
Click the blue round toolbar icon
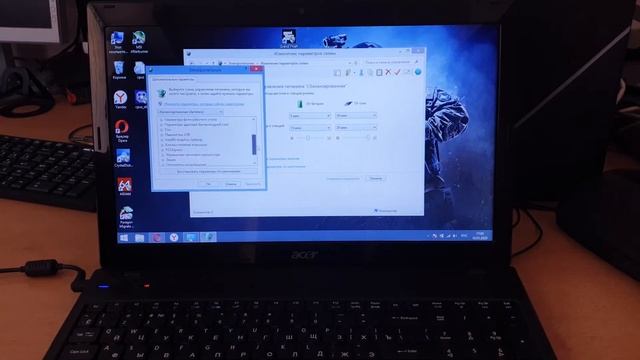coord(418,72)
